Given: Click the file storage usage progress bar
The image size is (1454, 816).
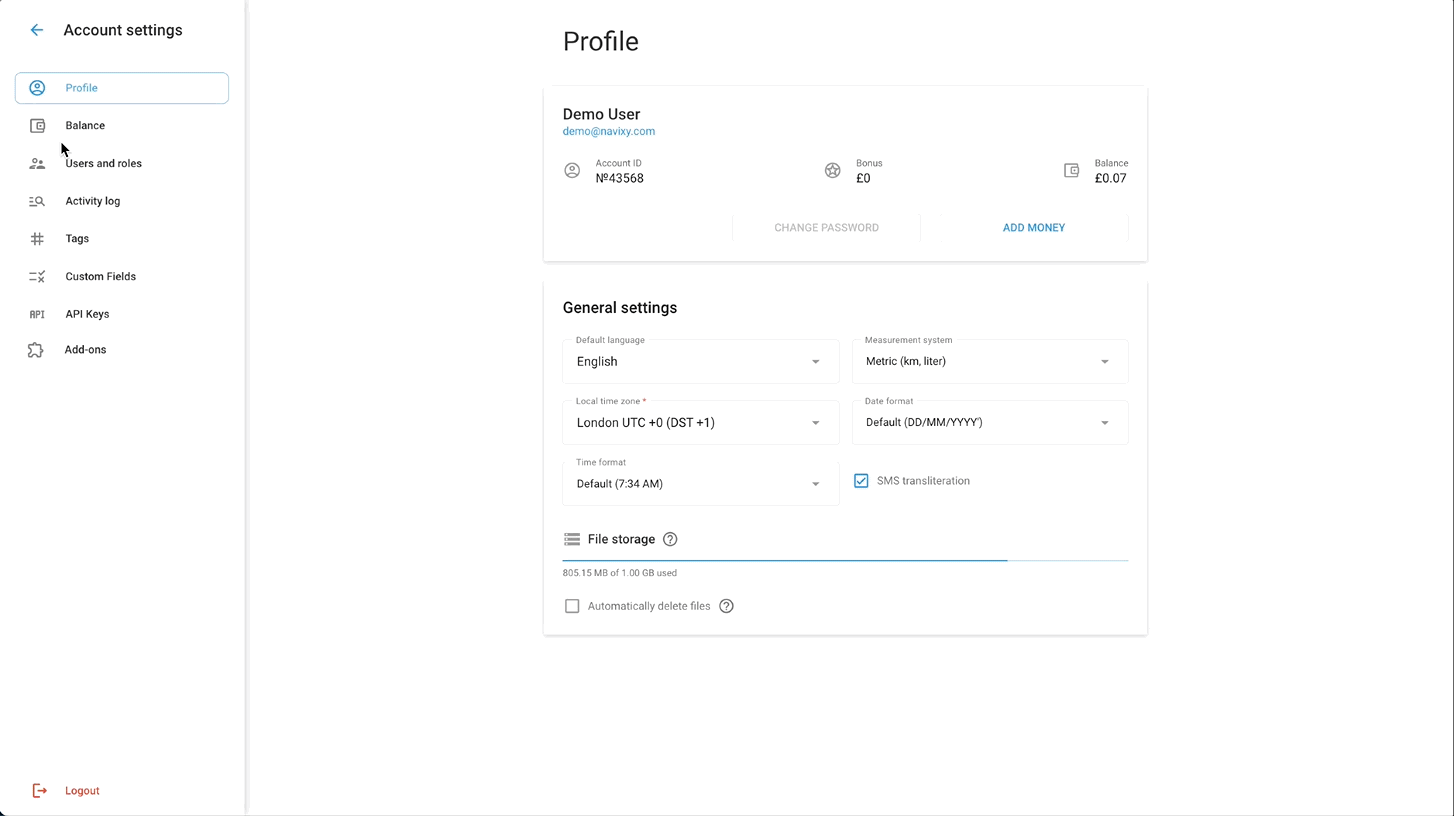Looking at the screenshot, I should click(x=845, y=561).
